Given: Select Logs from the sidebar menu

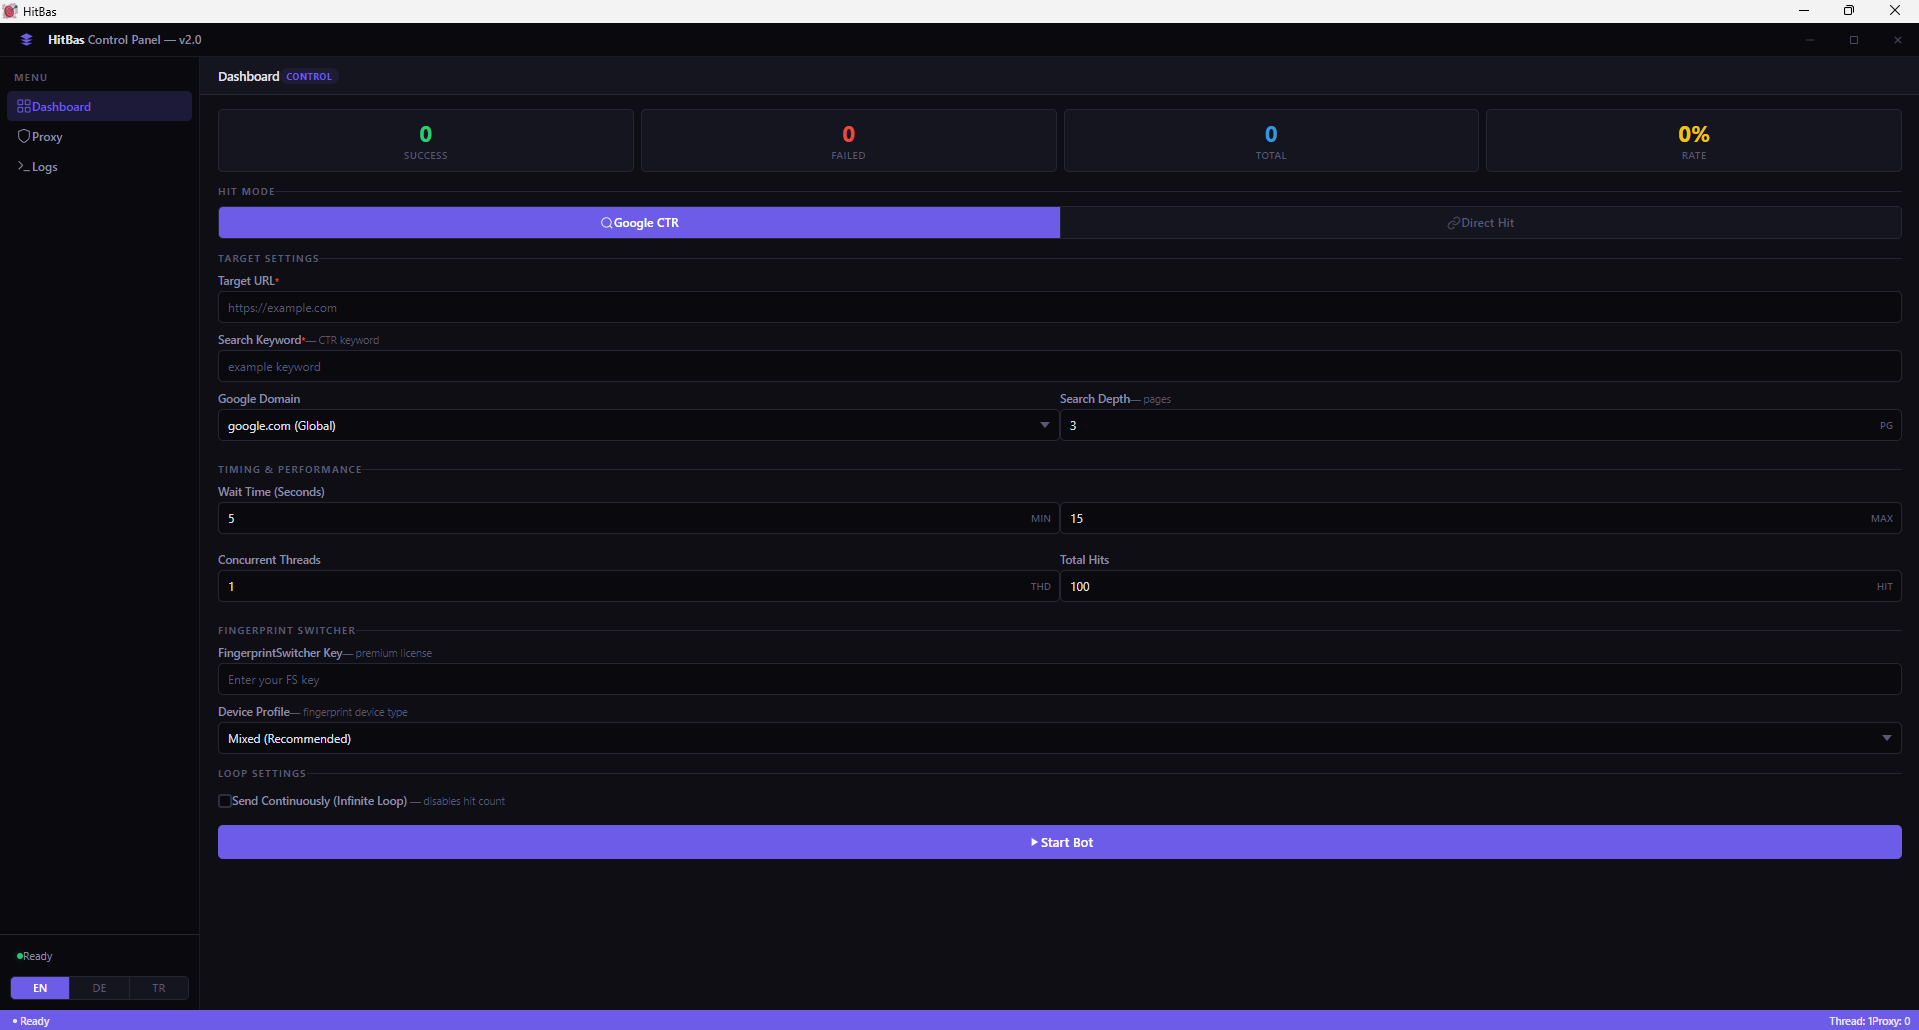Looking at the screenshot, I should [x=45, y=167].
